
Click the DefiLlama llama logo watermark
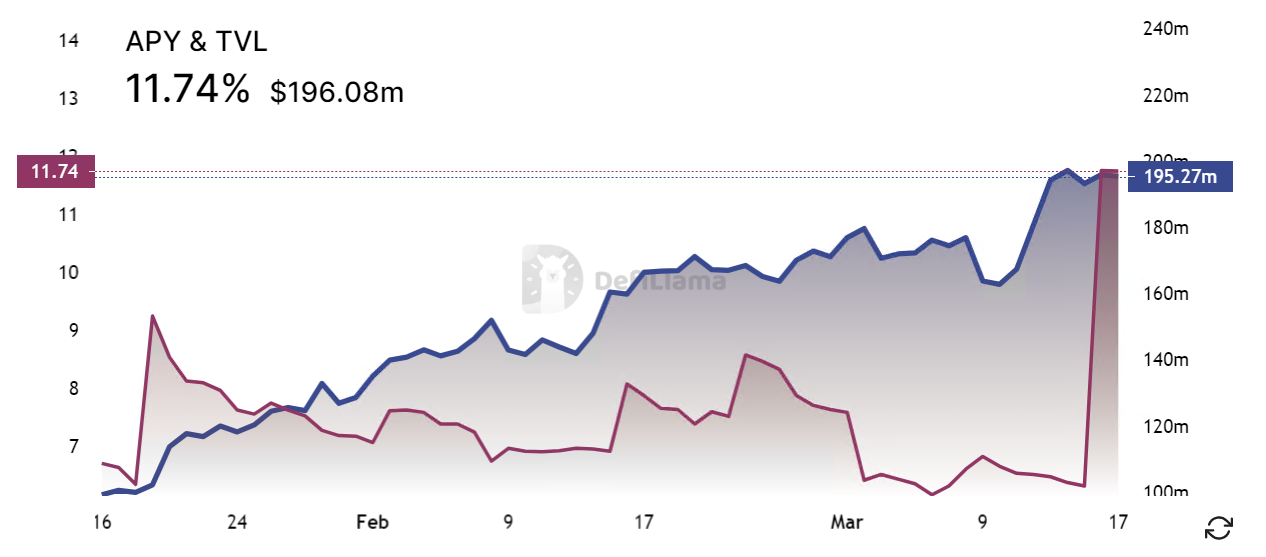(551, 279)
